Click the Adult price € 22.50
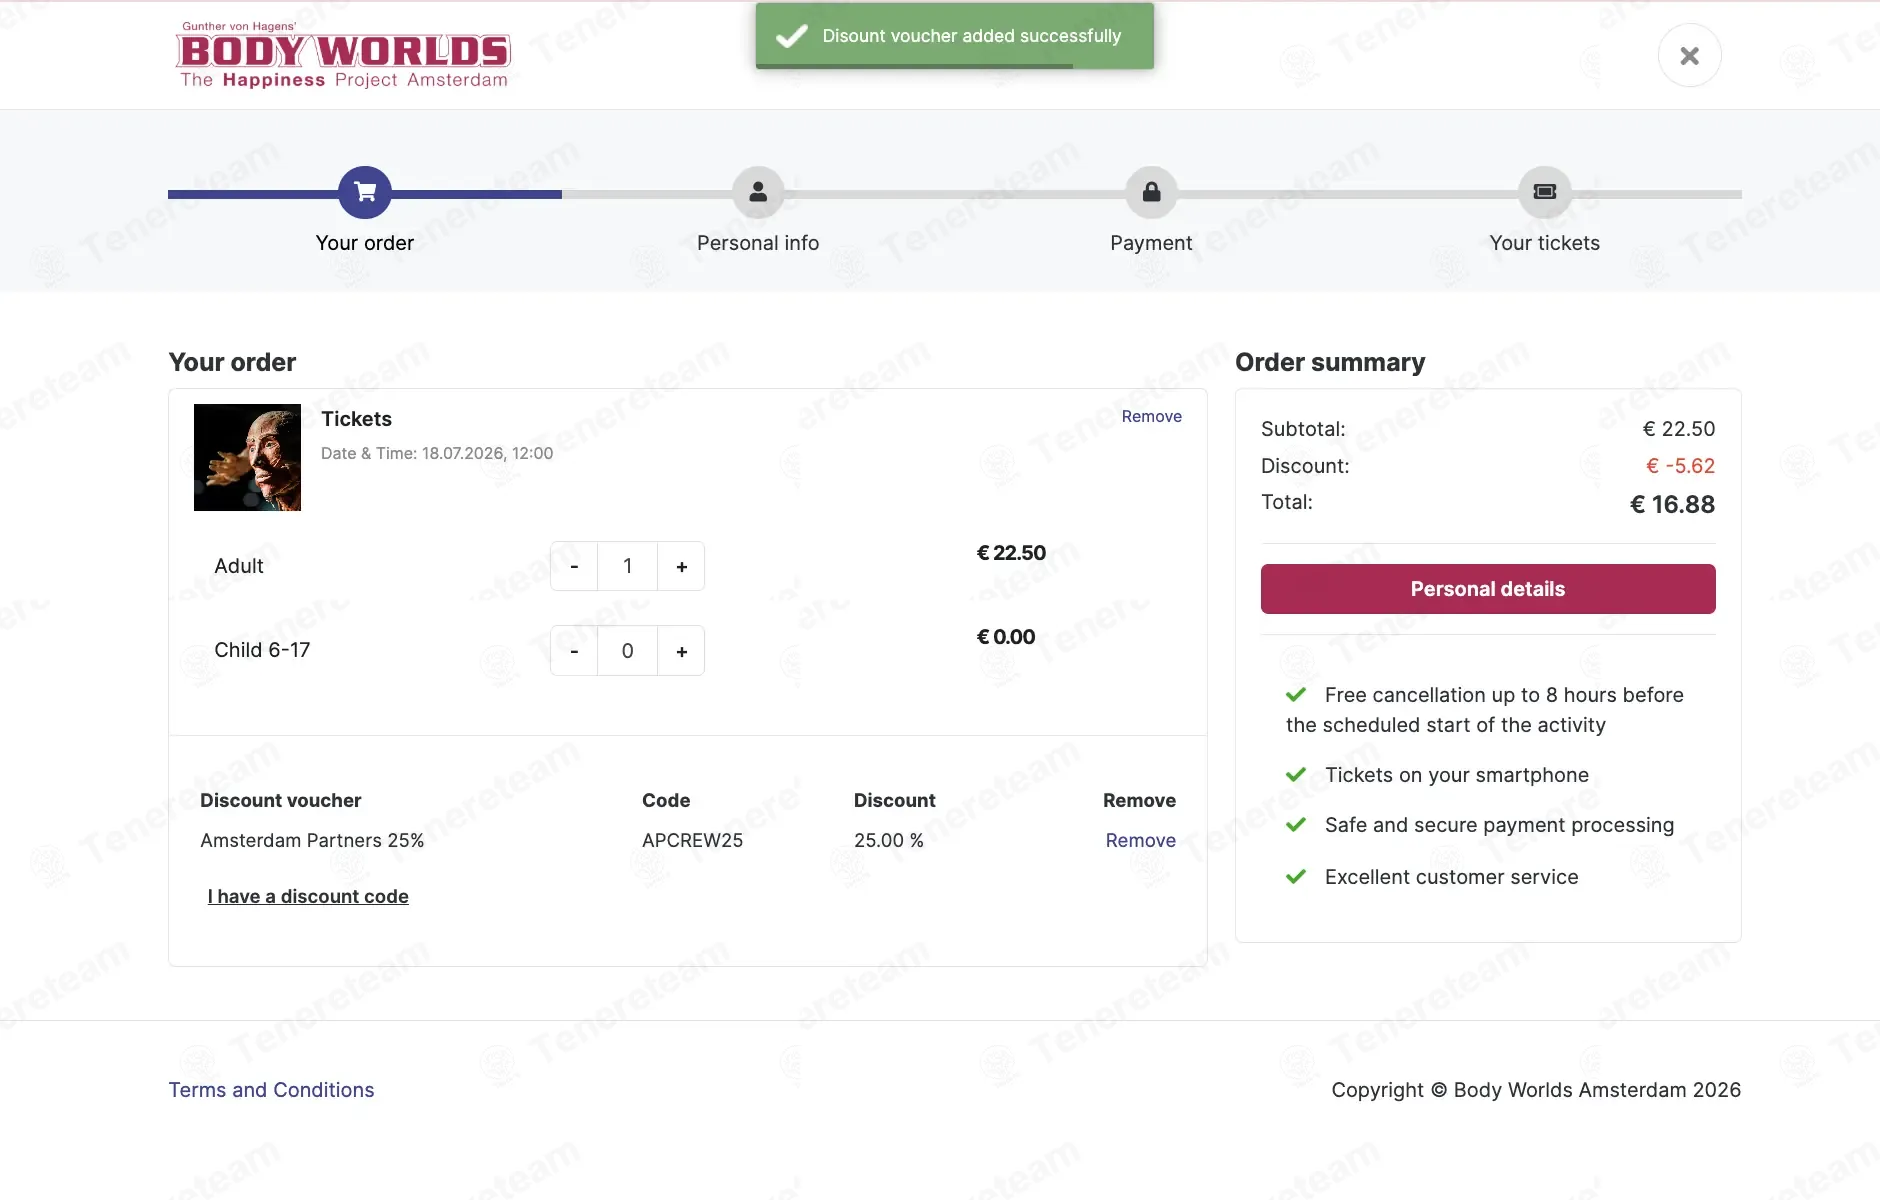This screenshot has width=1880, height=1200. coord(1011,553)
